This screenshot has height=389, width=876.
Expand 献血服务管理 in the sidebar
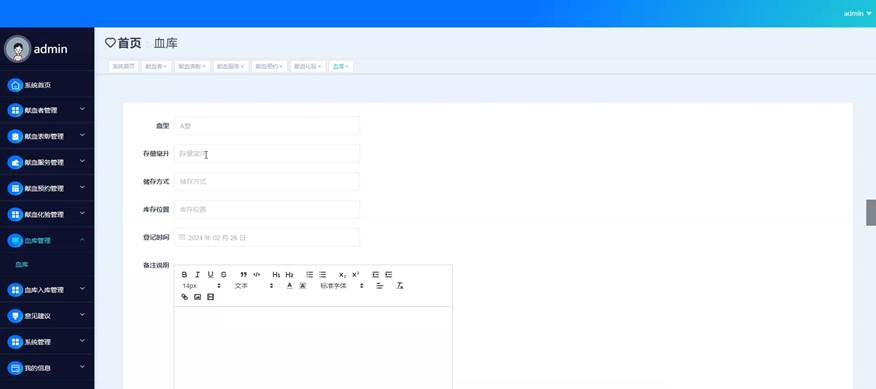pyautogui.click(x=47, y=162)
